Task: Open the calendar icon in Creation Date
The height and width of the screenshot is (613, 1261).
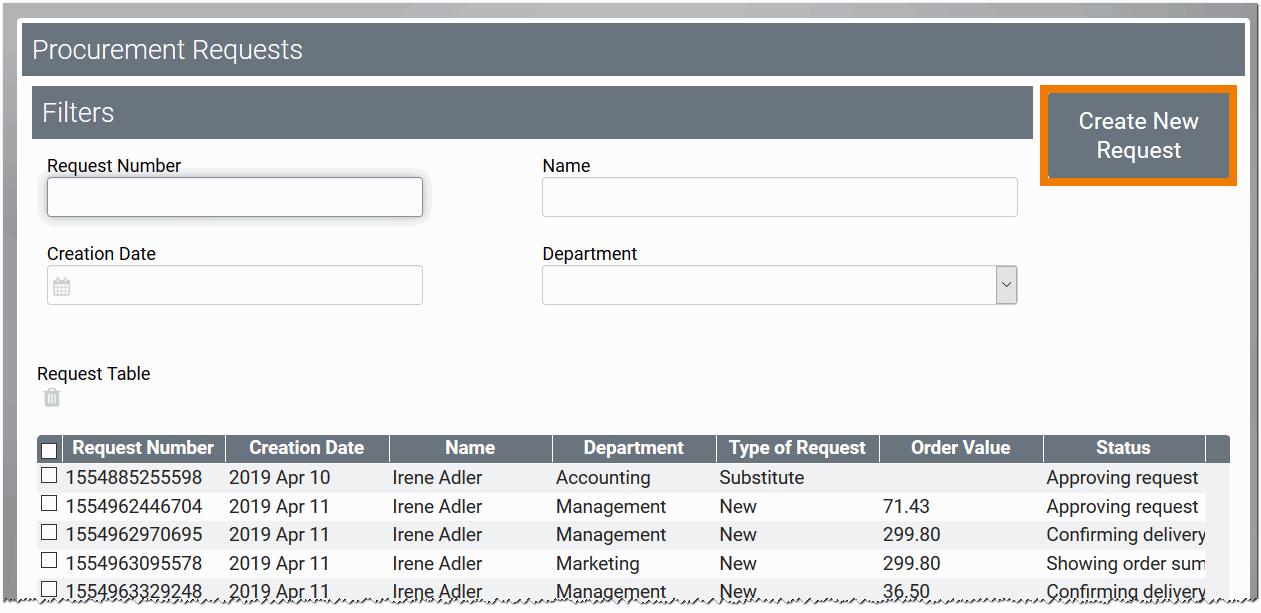Action: [x=62, y=287]
